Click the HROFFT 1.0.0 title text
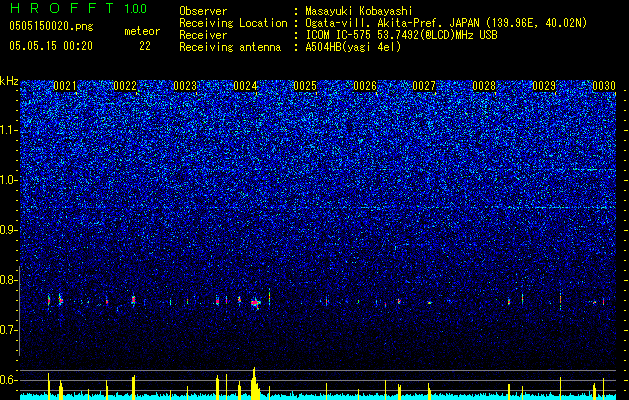 click(79, 8)
